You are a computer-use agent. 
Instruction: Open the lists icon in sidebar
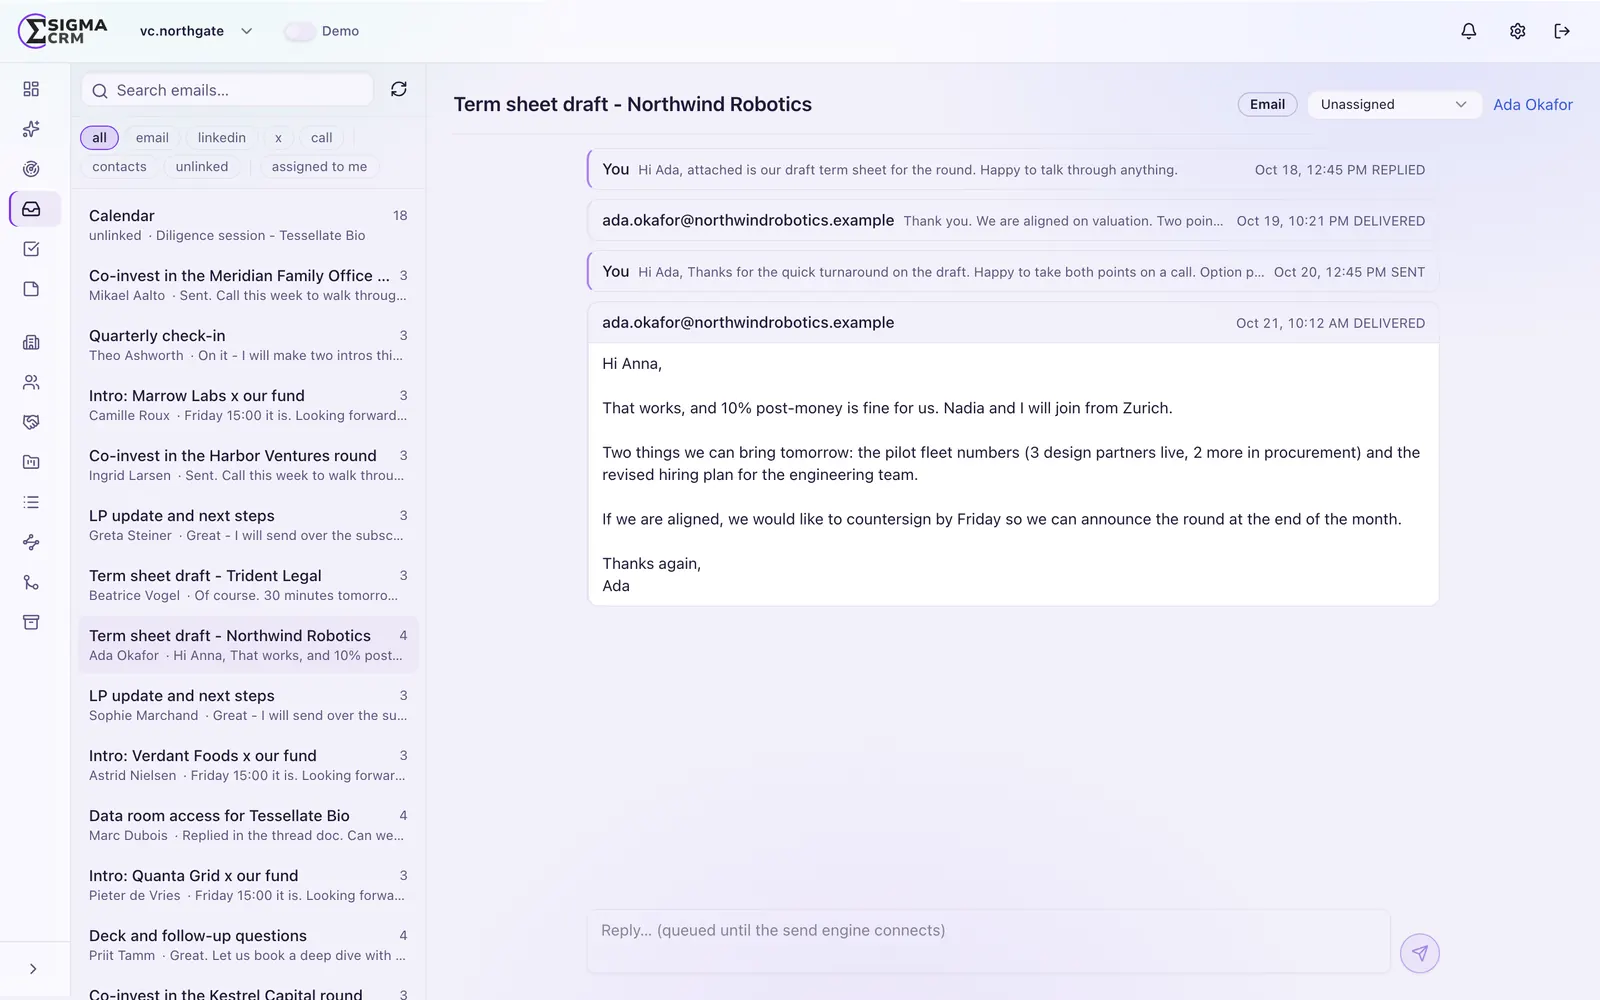pyautogui.click(x=31, y=502)
